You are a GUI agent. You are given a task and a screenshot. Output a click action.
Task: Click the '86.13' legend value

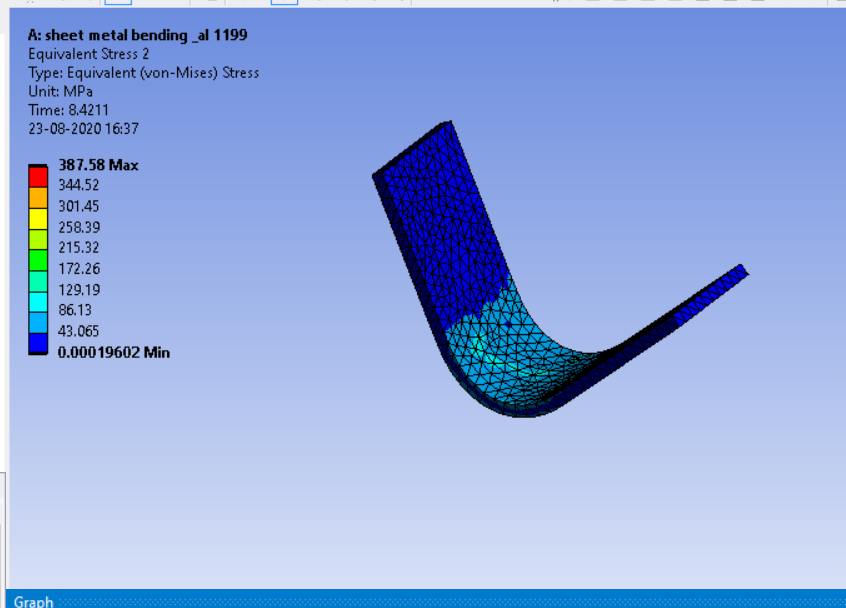click(x=75, y=310)
